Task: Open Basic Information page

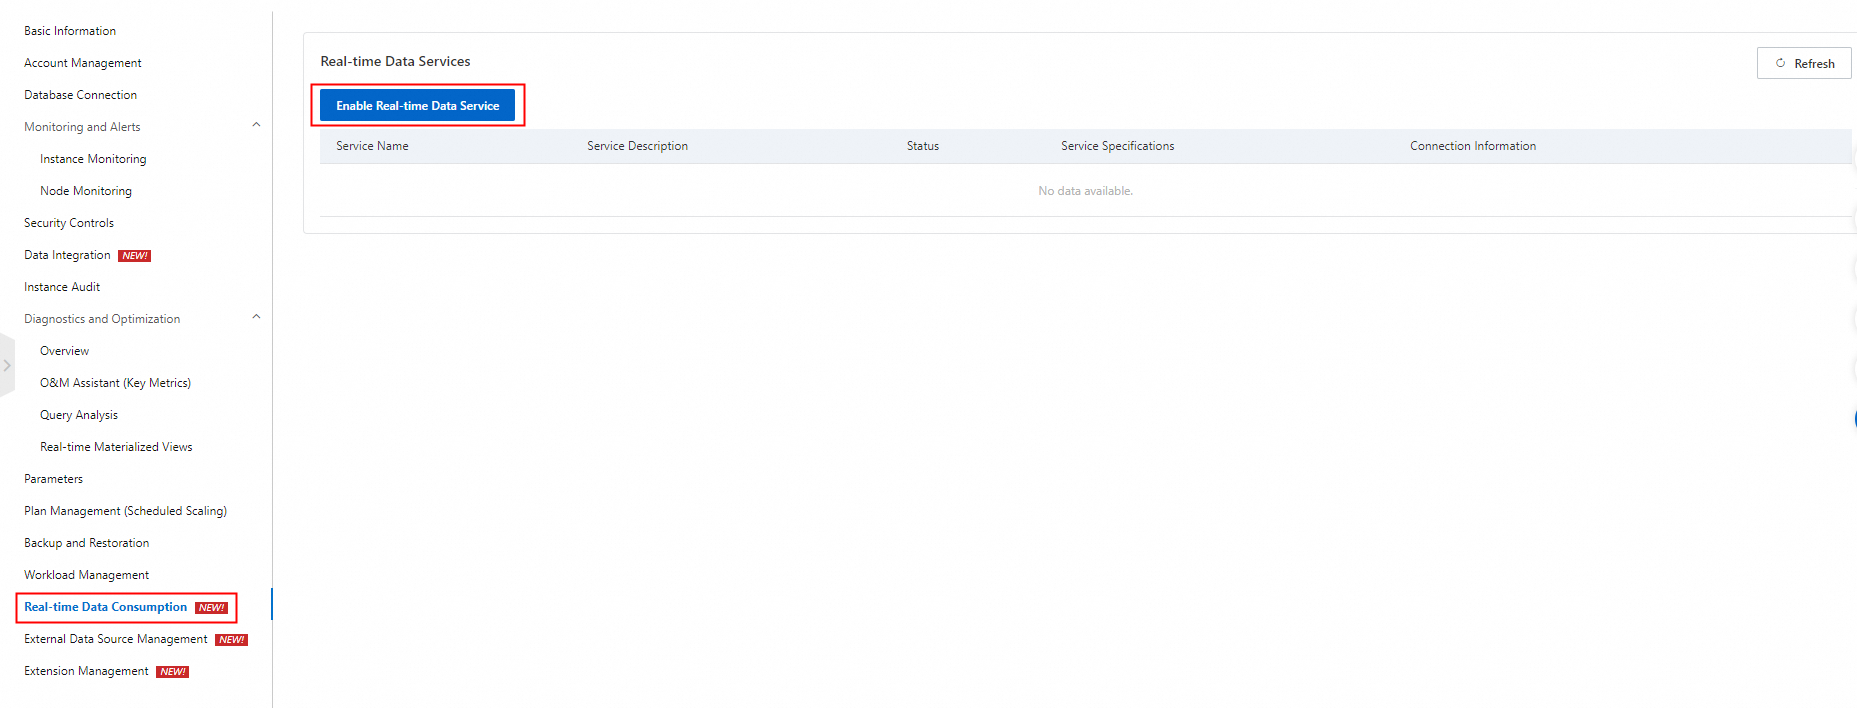Action: pos(70,31)
